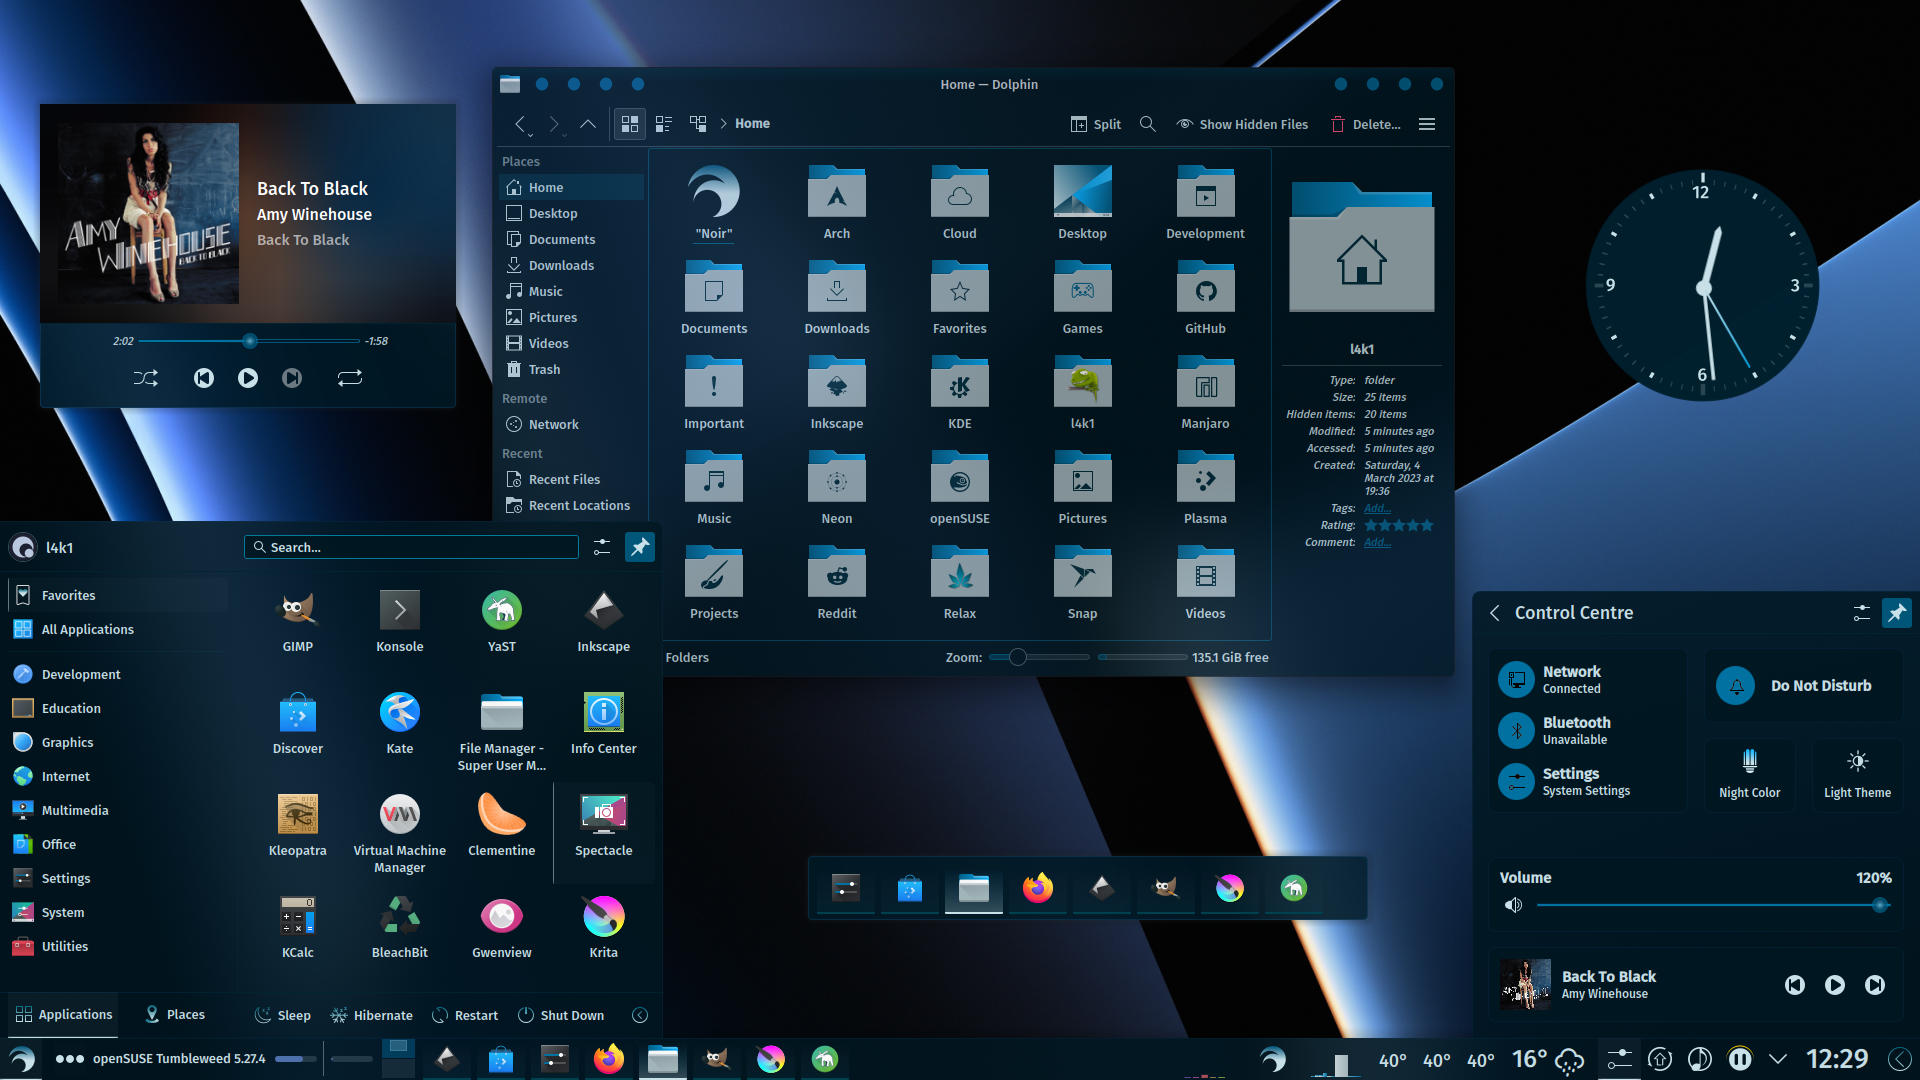Open YaST from the favorites grid
This screenshot has width=1920, height=1080.
click(x=501, y=621)
